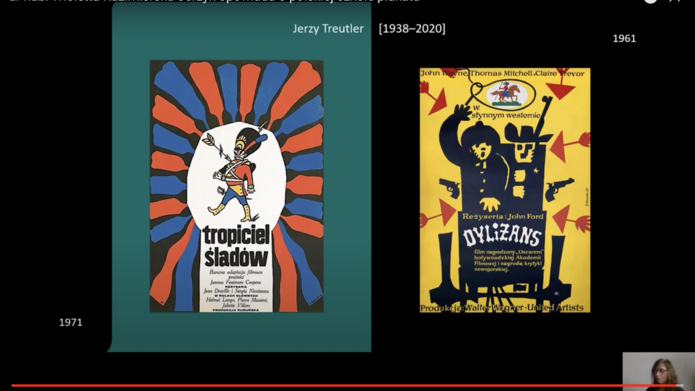Click the Dyliżans poster image
The width and height of the screenshot is (695, 391).
point(505,190)
